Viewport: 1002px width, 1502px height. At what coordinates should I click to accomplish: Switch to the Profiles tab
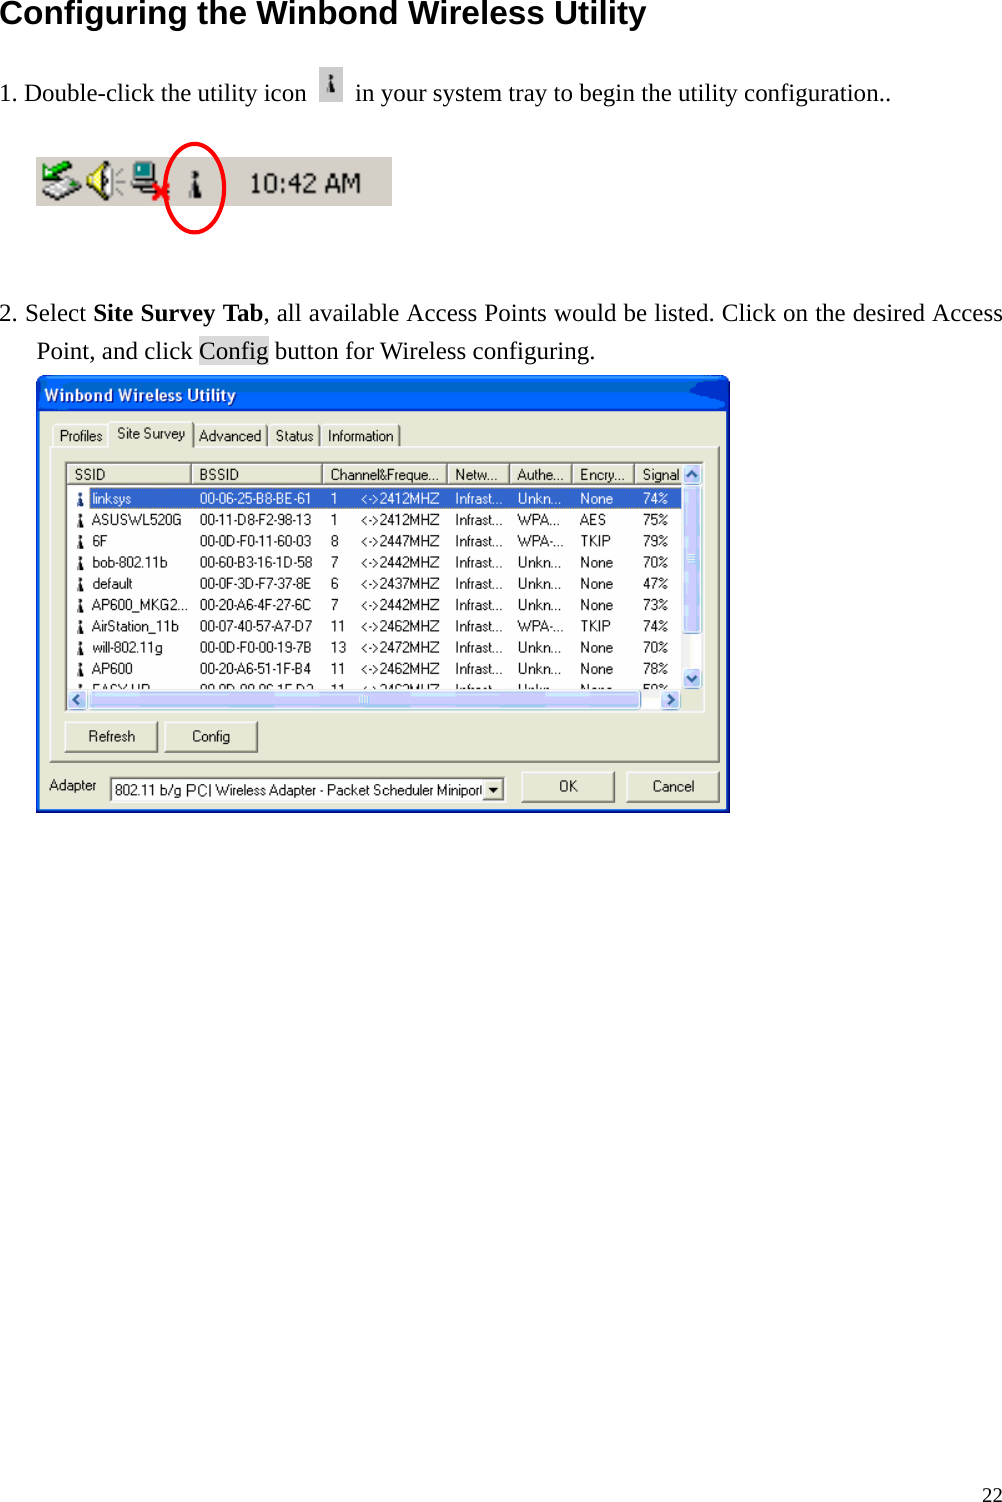coord(80,435)
